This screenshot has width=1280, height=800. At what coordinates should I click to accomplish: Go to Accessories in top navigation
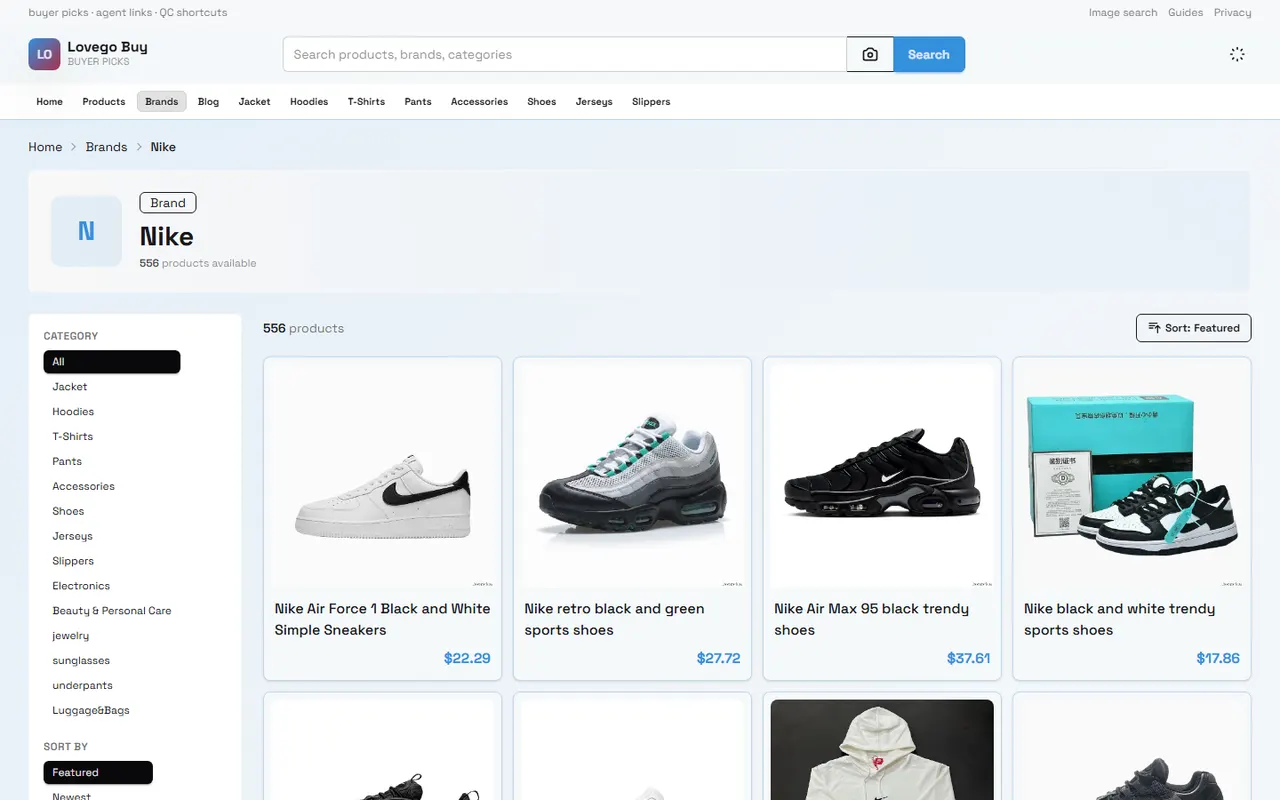point(479,101)
